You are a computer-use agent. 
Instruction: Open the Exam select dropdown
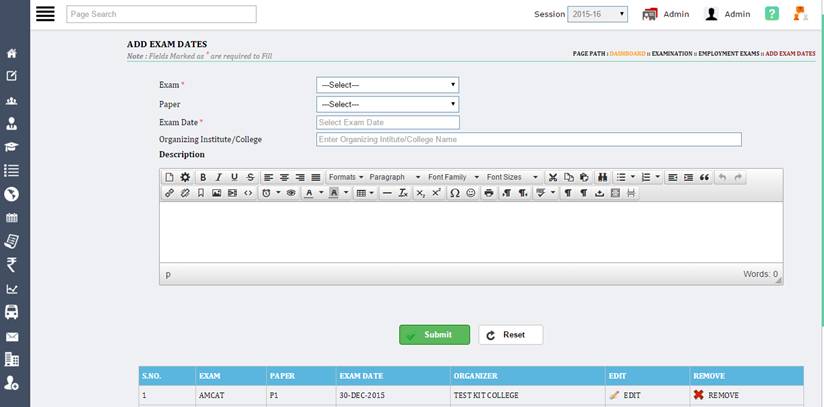[387, 85]
